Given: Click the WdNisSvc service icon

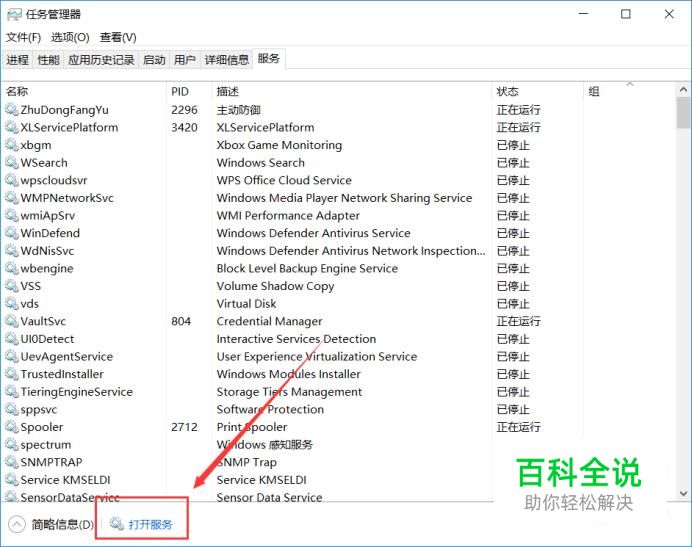Looking at the screenshot, I should [x=11, y=250].
